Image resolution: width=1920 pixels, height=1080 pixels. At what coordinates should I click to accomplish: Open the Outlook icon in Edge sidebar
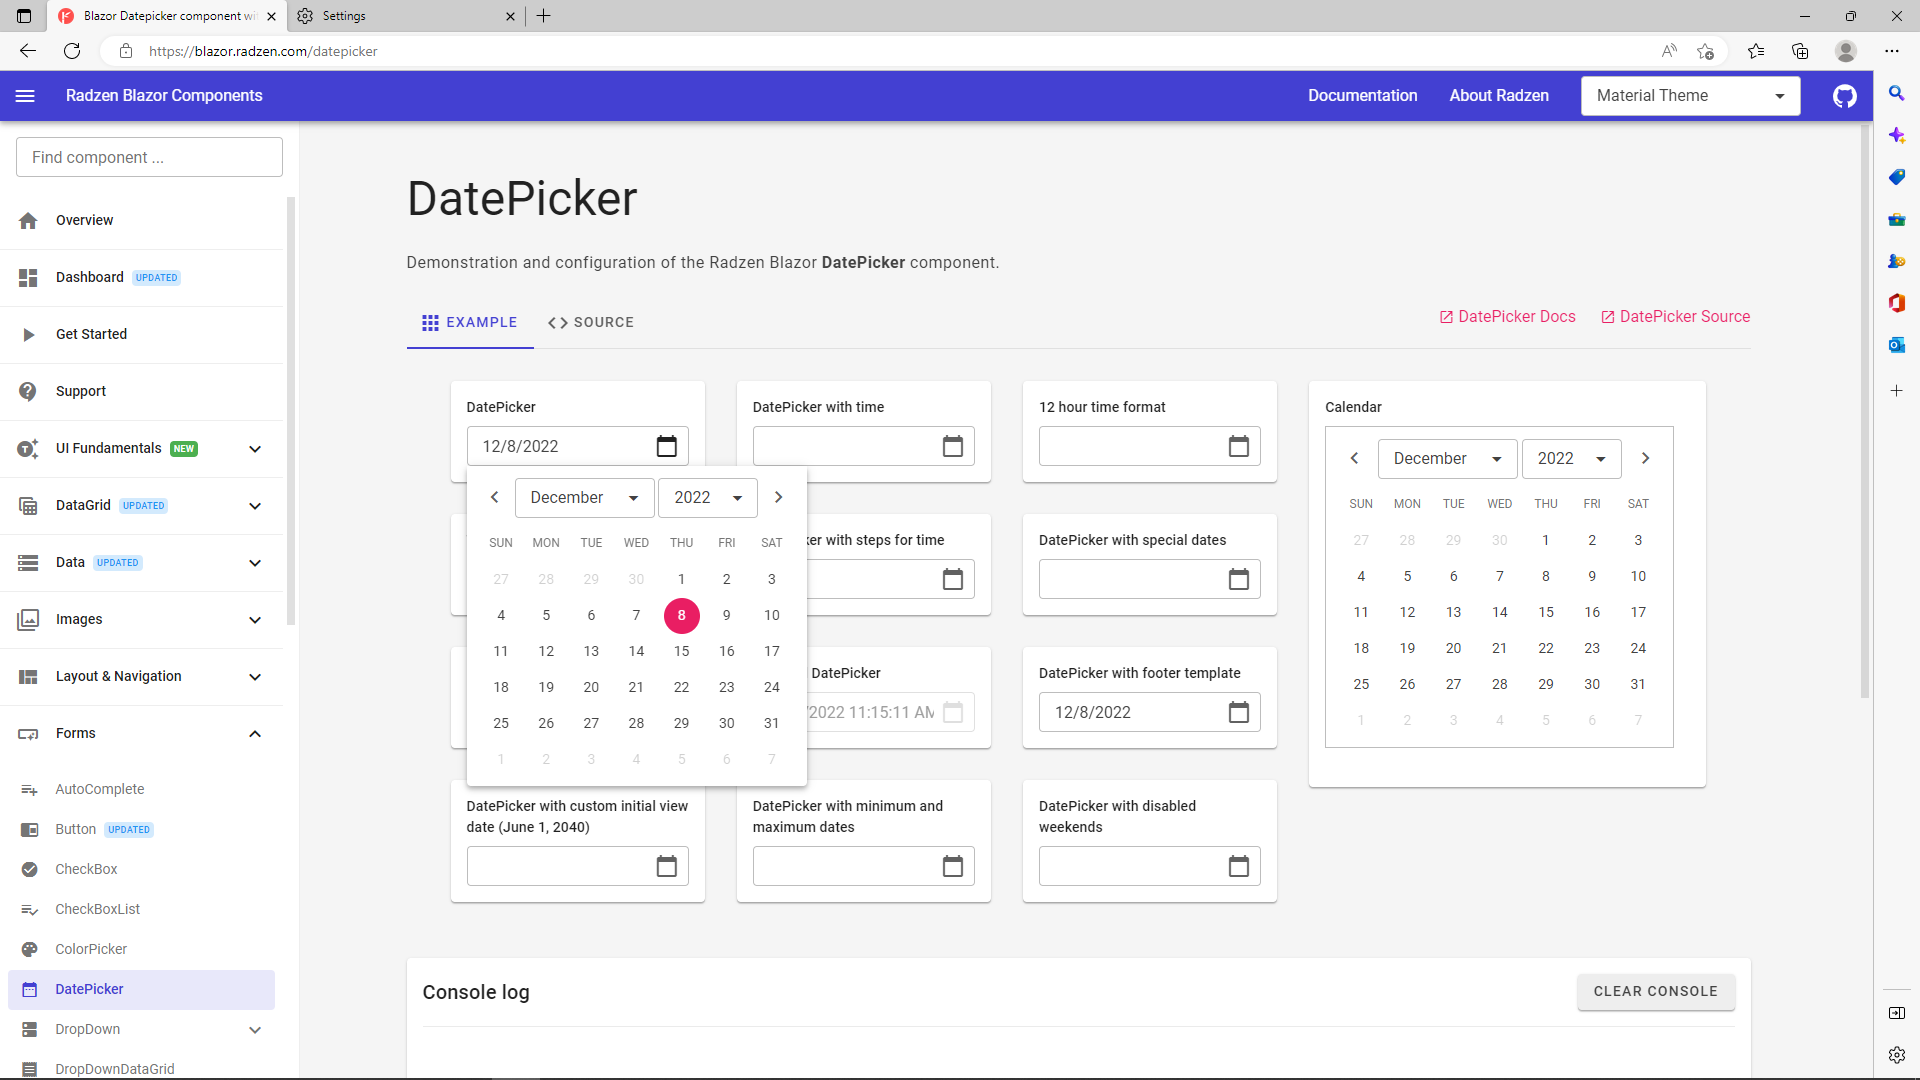1896,345
